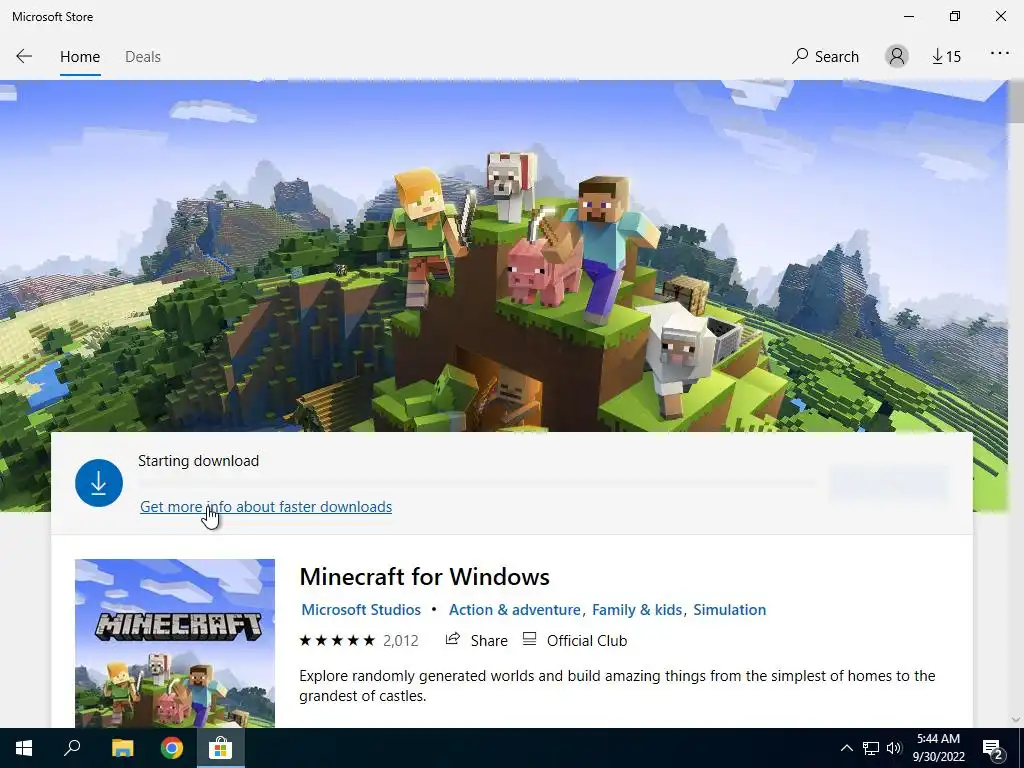The width and height of the screenshot is (1024, 768).
Task: Switch to the Home tab
Action: [x=80, y=57]
